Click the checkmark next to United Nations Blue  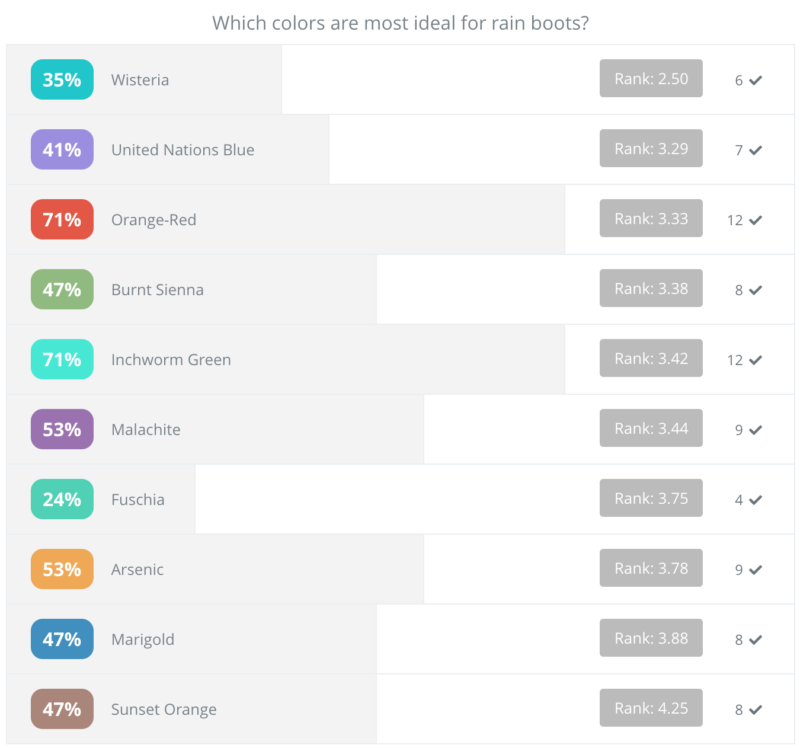point(756,150)
